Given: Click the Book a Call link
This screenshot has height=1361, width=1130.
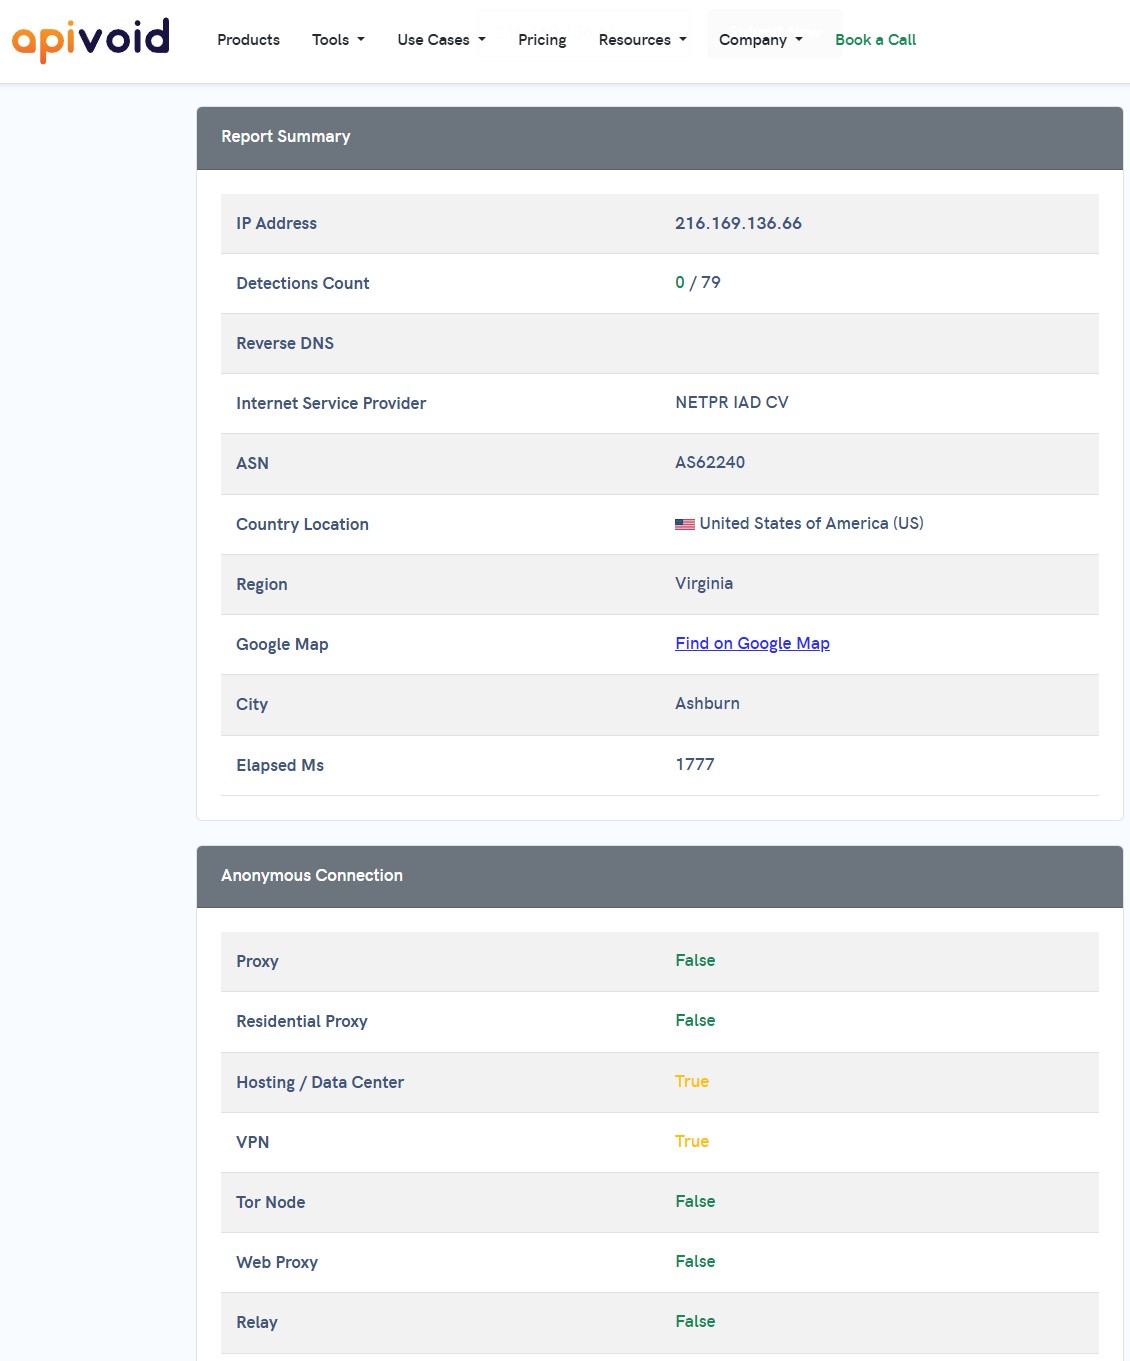Looking at the screenshot, I should 875,40.
